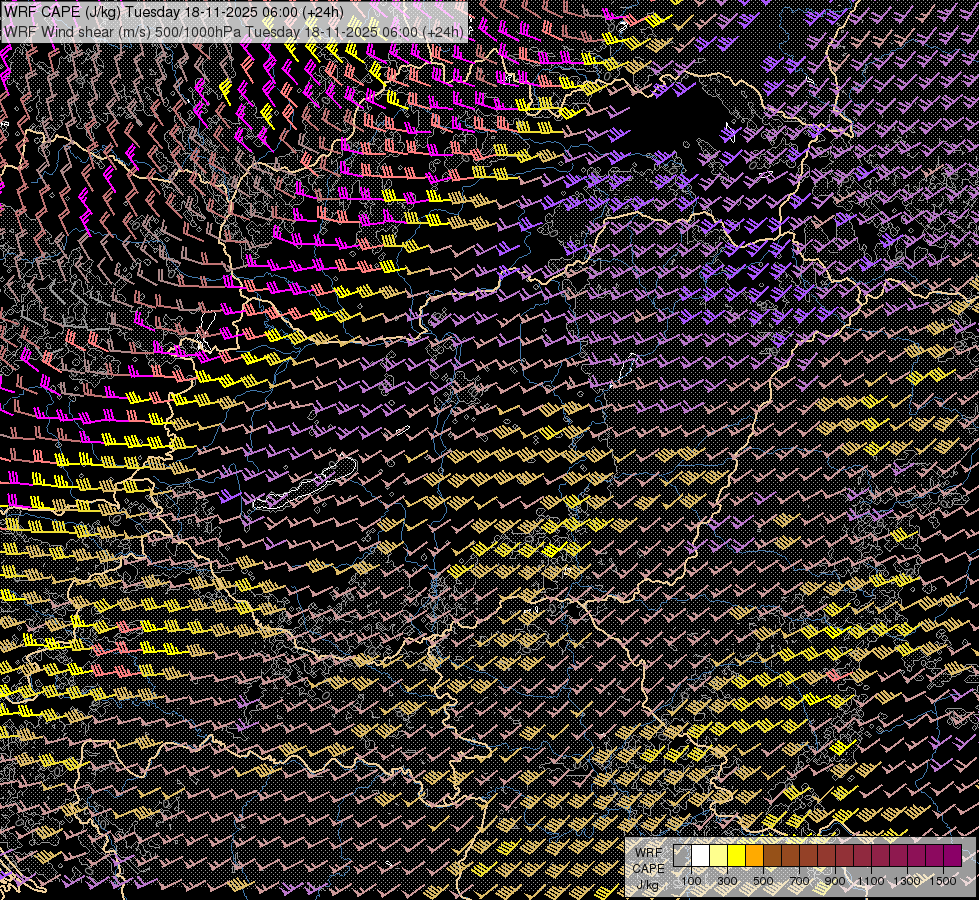Select the 900 value on legend scale
The width and height of the screenshot is (979, 900).
835,881
